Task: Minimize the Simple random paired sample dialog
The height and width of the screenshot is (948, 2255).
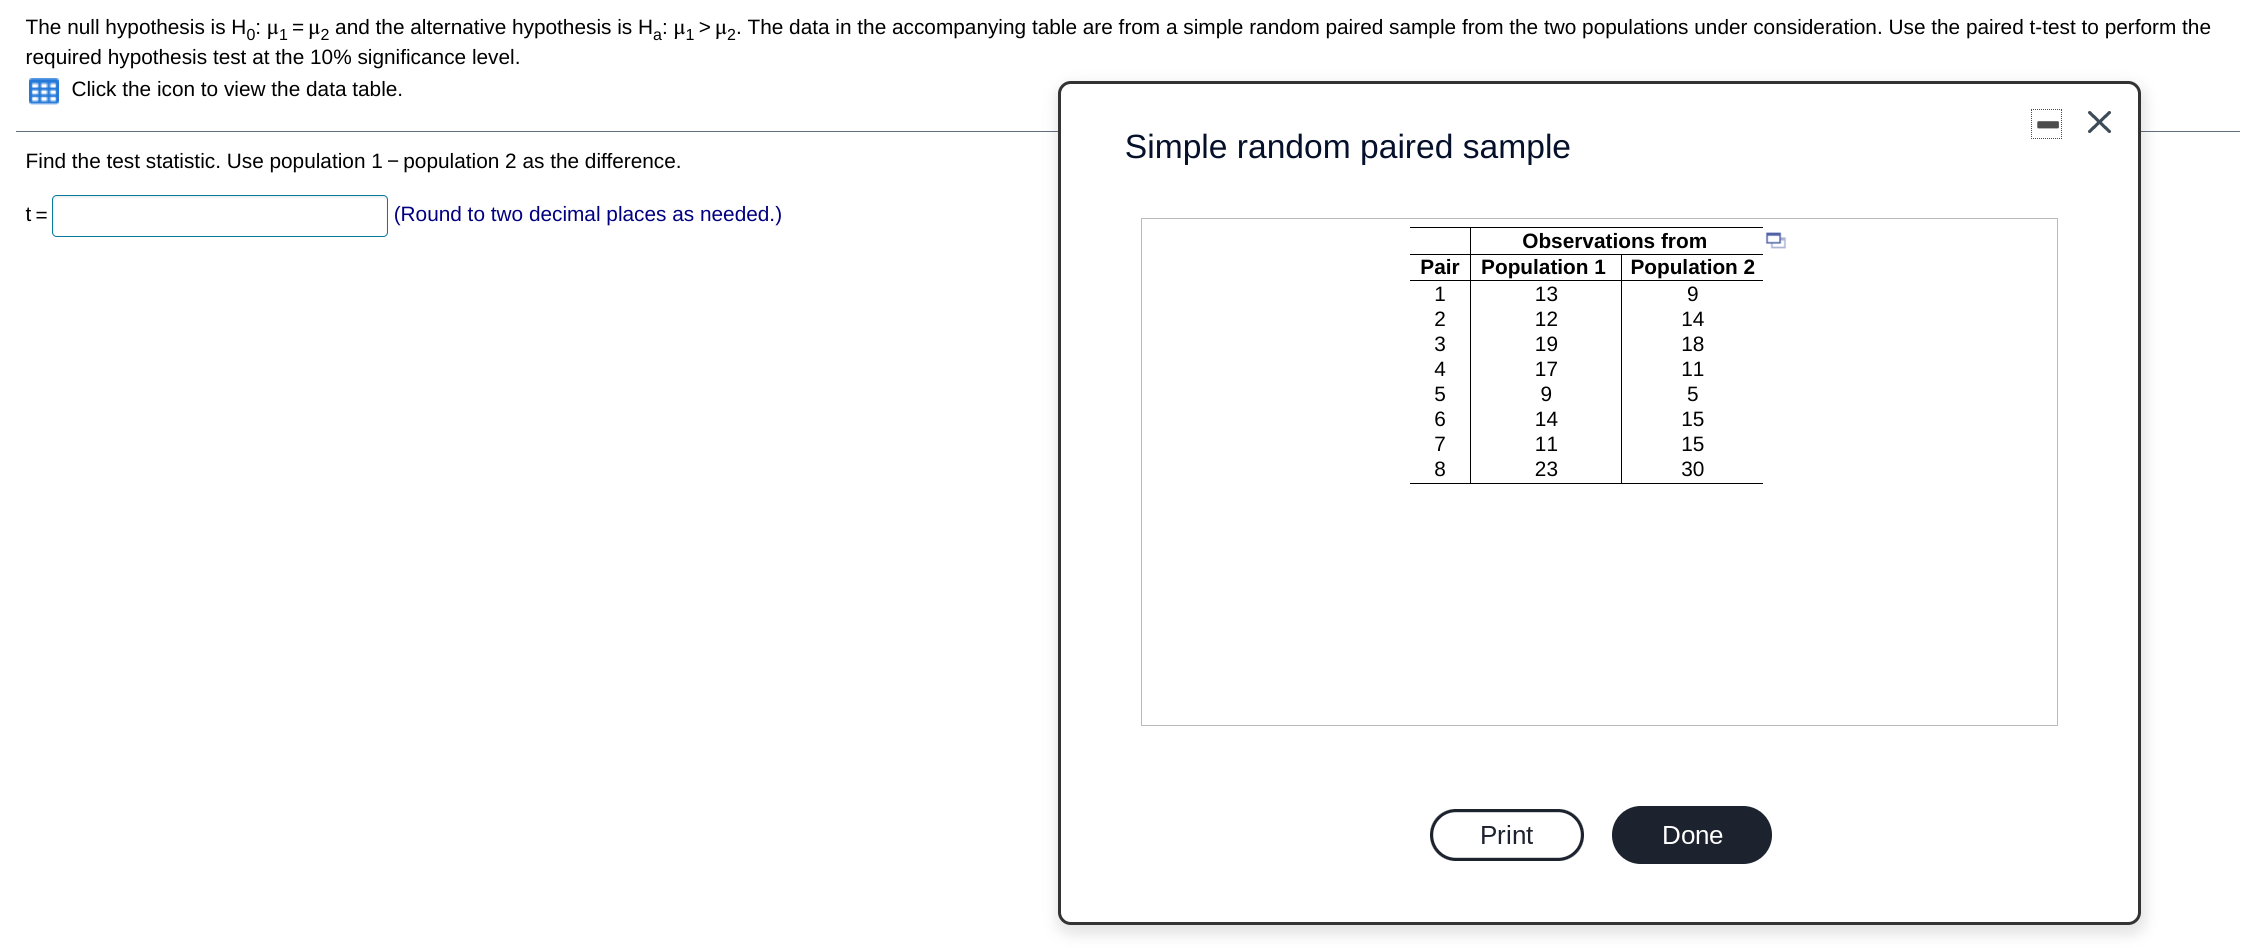Action: 2044,123
